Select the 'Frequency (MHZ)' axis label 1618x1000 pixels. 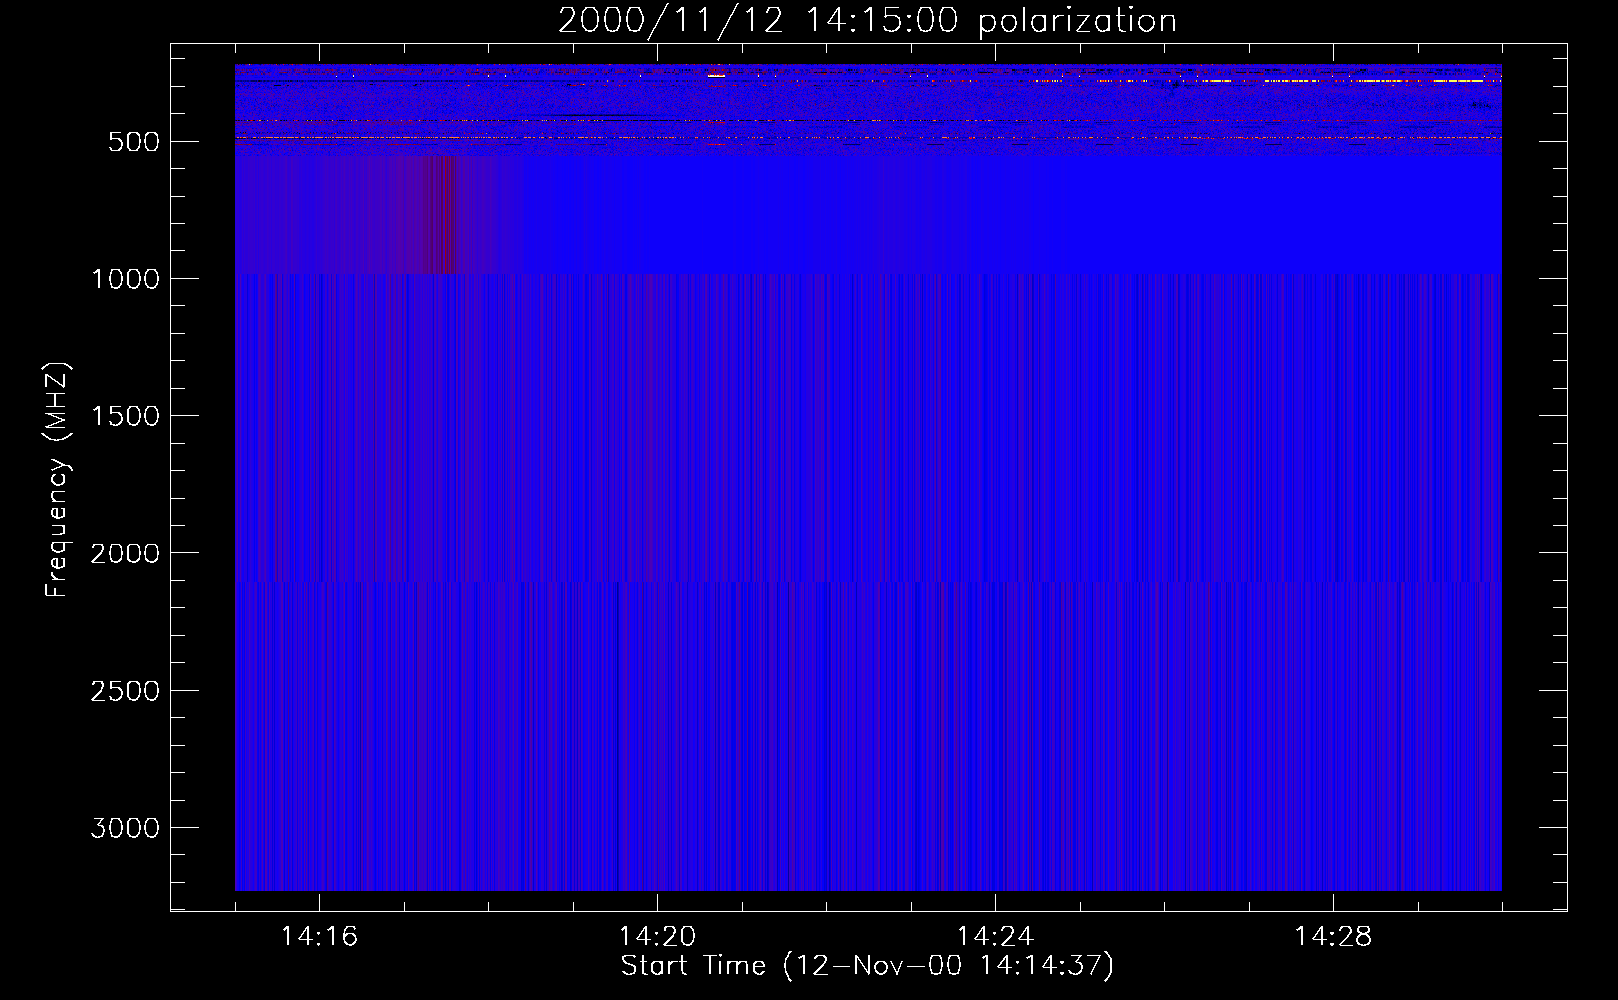click(x=57, y=480)
